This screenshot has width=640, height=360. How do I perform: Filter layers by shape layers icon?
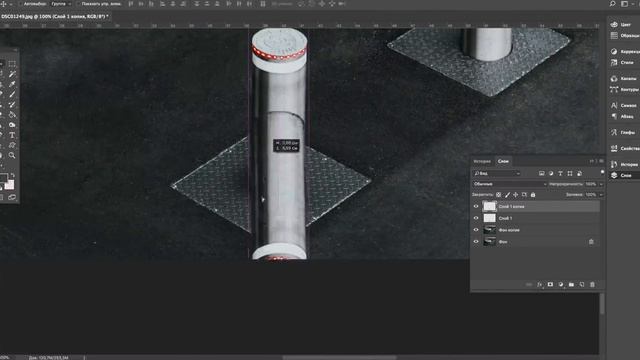point(570,173)
